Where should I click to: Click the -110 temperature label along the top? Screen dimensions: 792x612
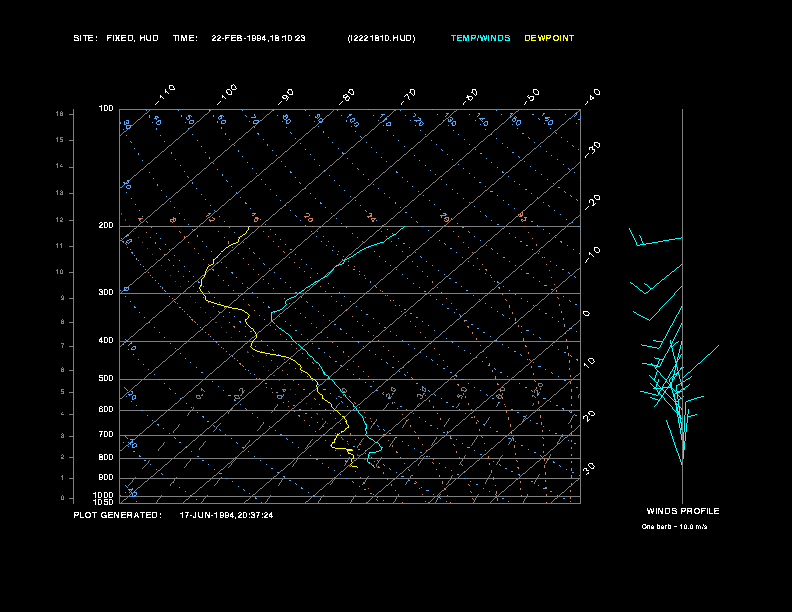click(165, 95)
